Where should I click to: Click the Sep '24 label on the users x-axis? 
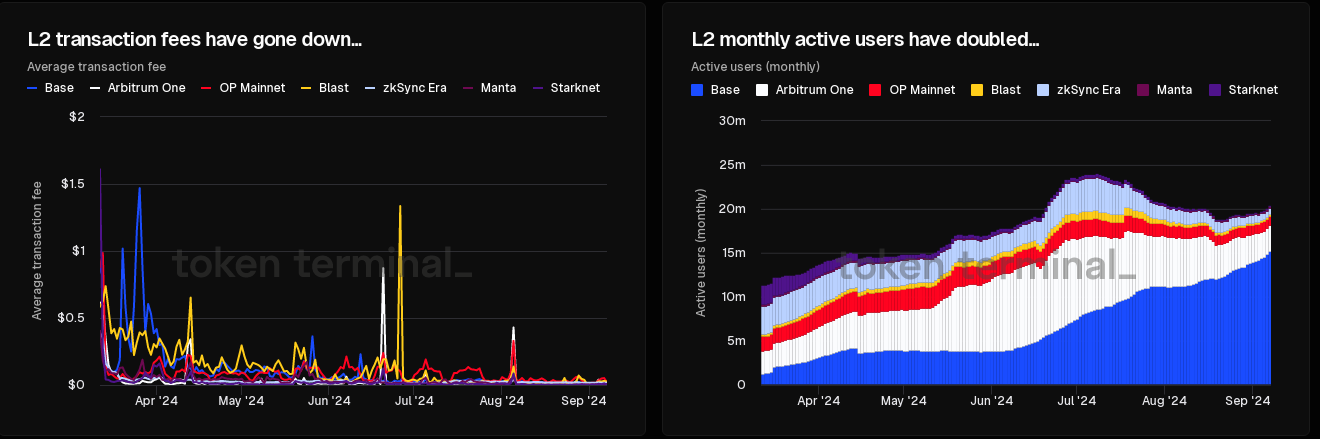(x=1247, y=401)
